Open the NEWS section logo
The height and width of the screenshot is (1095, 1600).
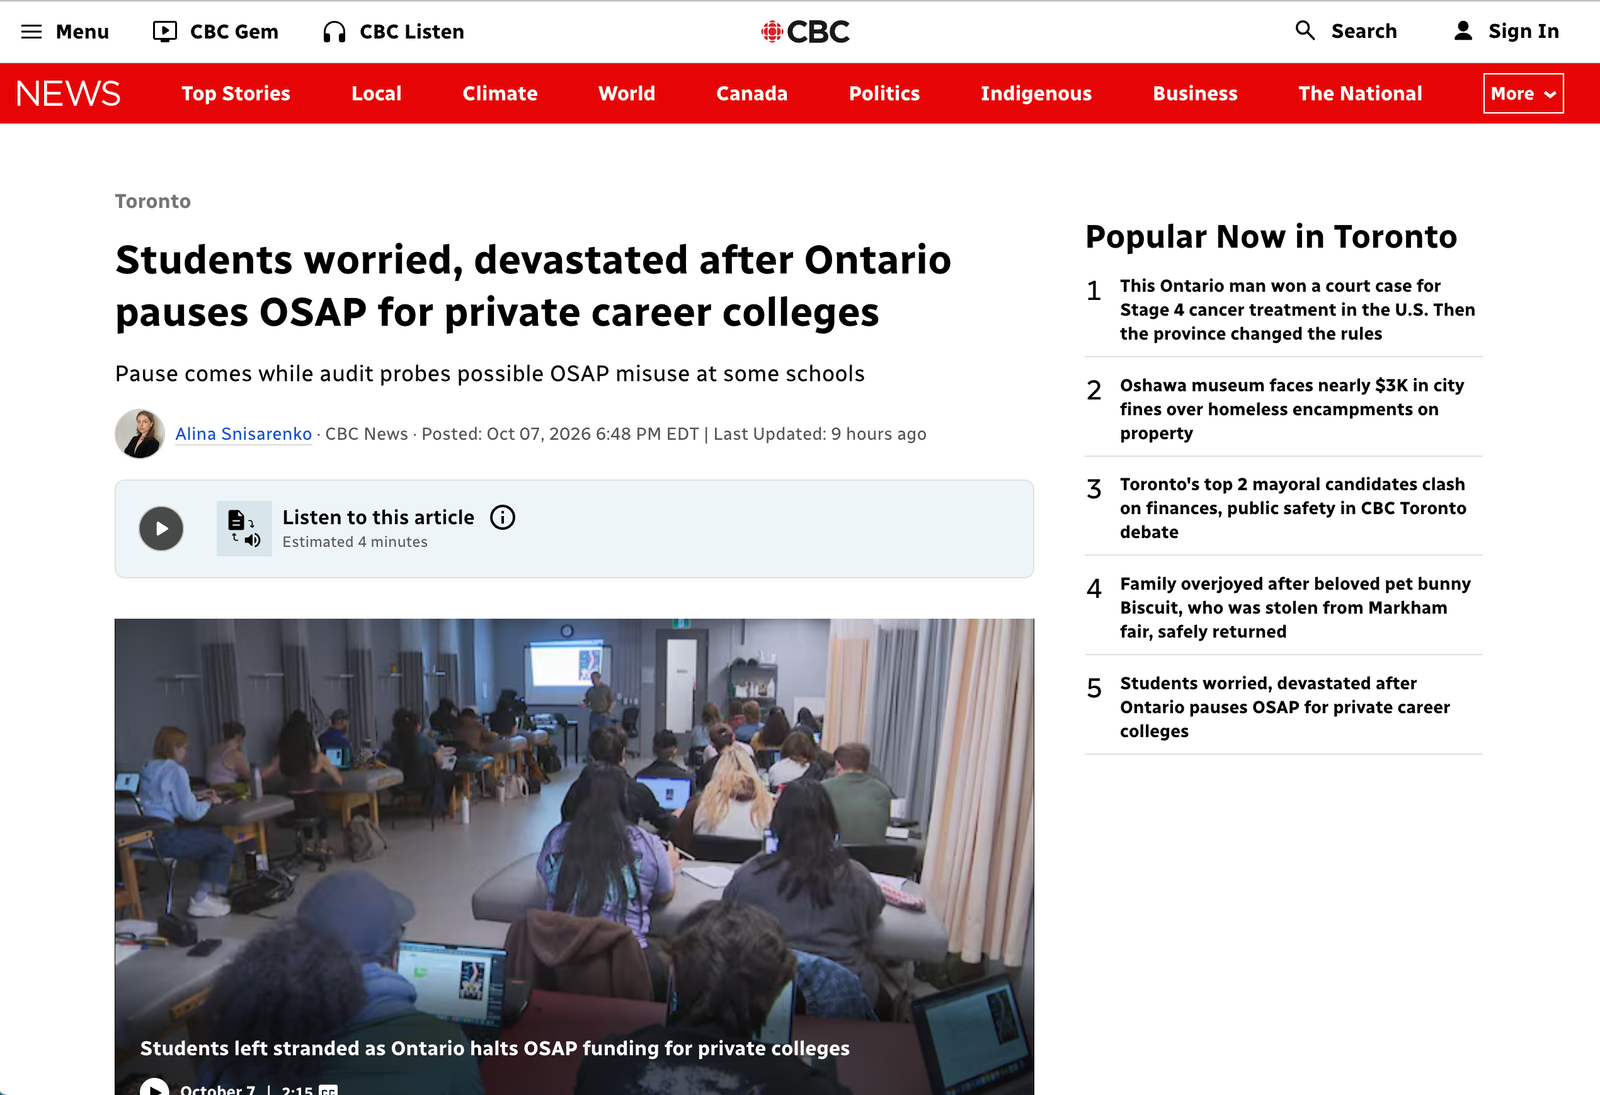point(68,93)
